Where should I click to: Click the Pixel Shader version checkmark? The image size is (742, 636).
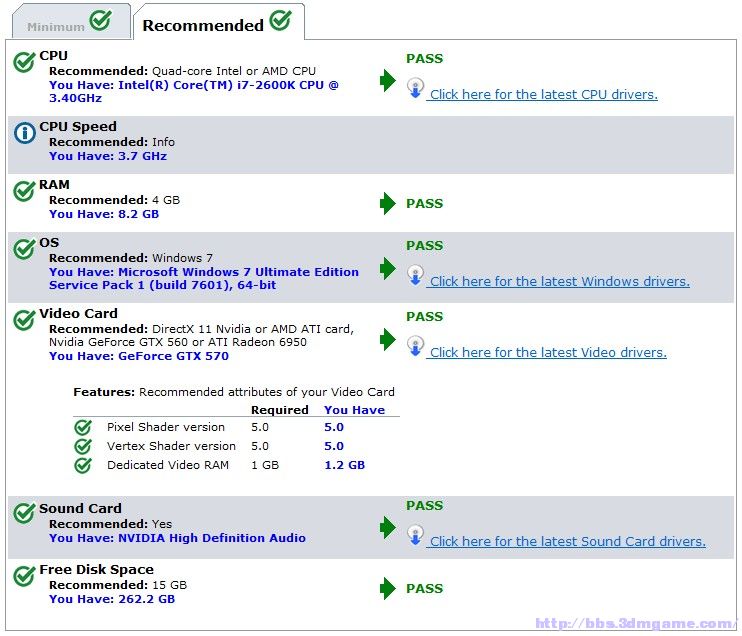click(83, 427)
